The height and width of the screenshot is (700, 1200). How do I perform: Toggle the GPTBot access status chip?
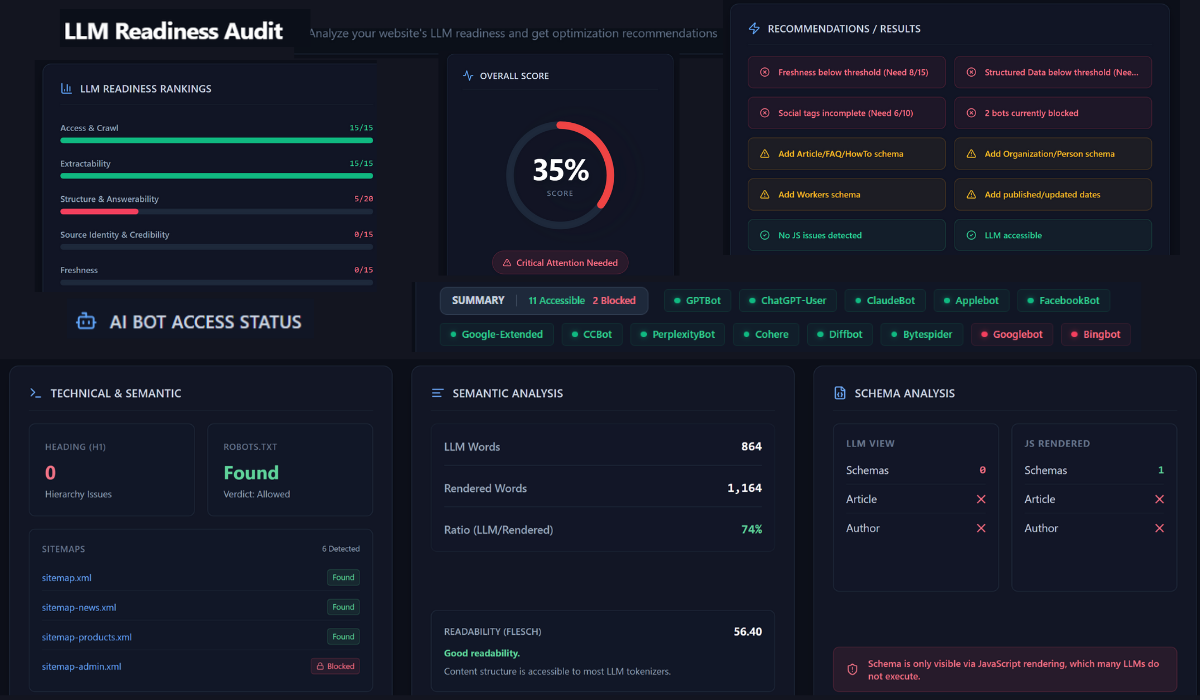697,300
